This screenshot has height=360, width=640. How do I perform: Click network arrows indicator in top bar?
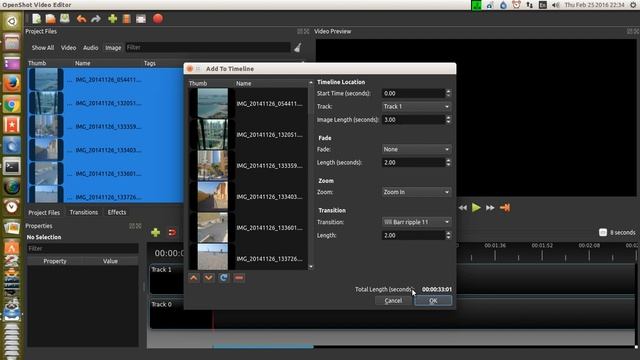(x=529, y=5)
